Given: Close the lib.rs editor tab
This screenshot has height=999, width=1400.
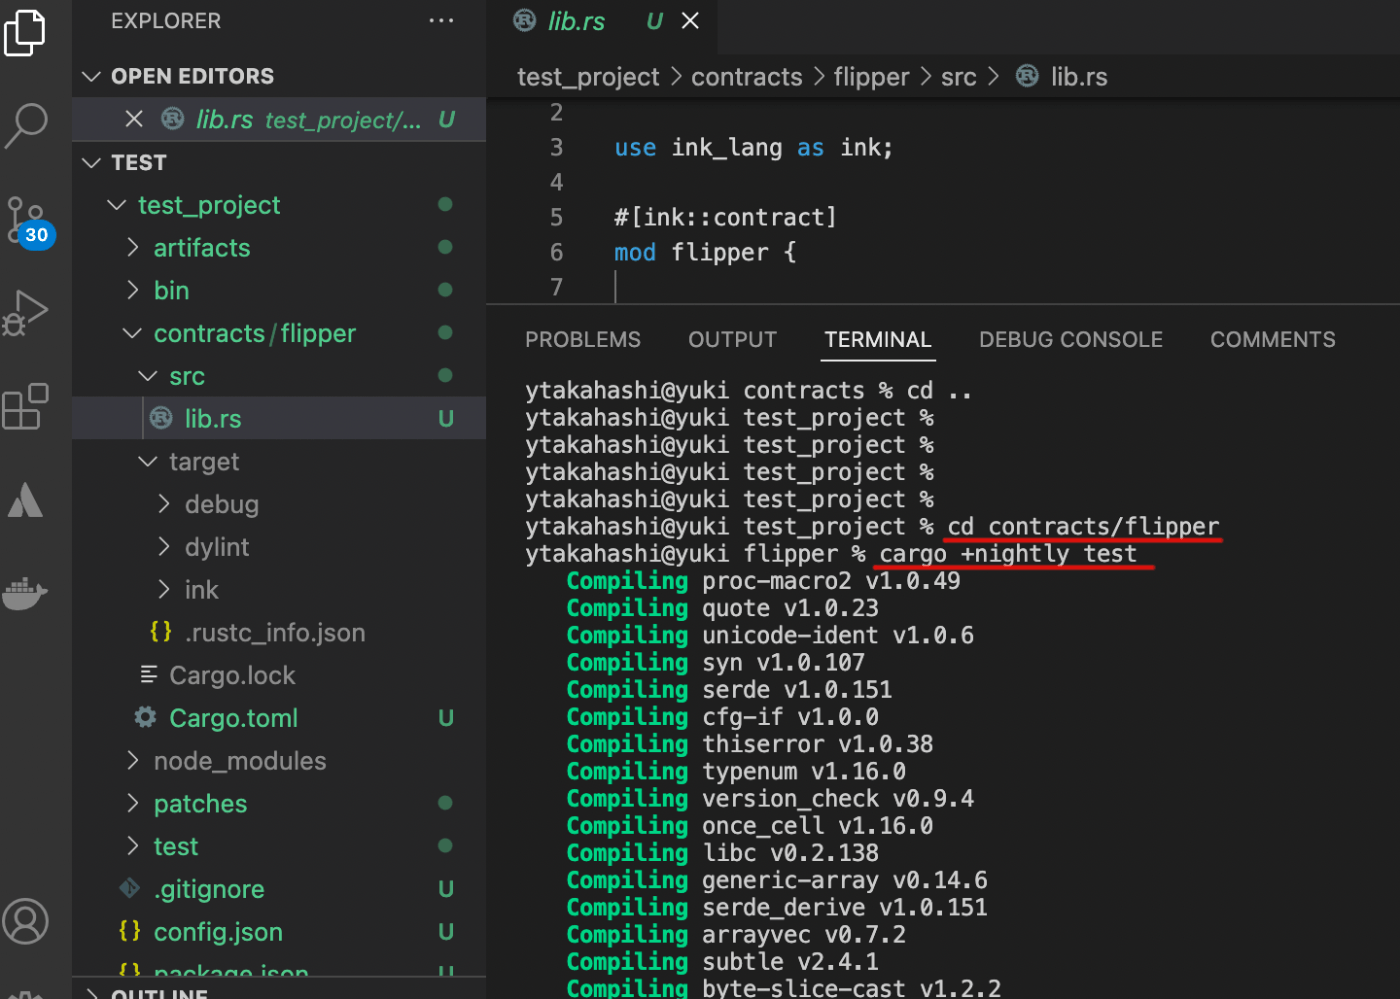Looking at the screenshot, I should 690,21.
